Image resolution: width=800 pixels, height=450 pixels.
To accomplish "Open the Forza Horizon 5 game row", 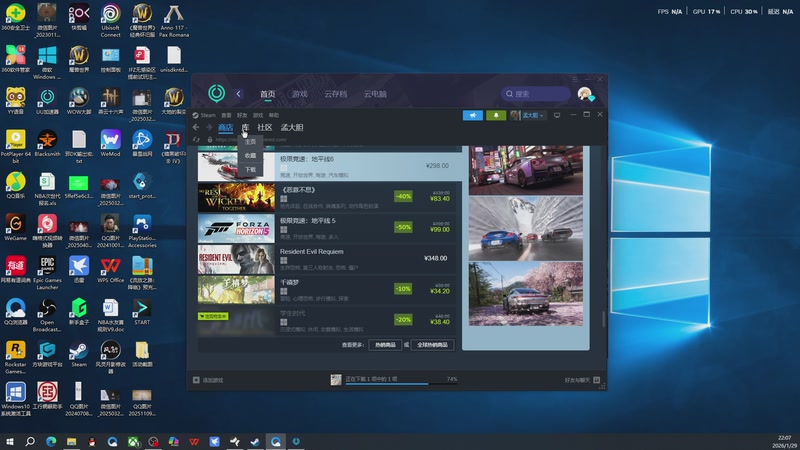I will click(327, 228).
